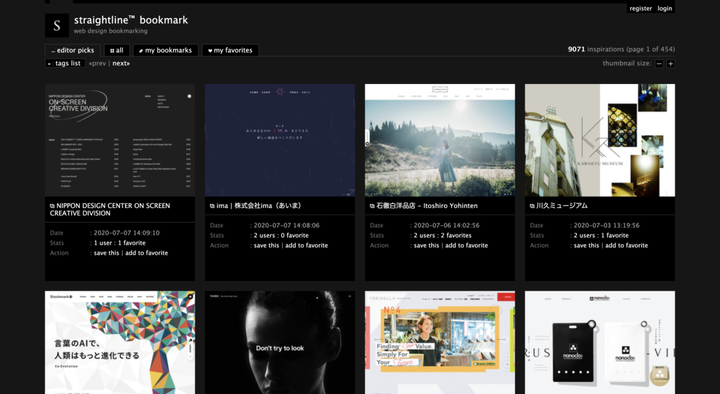This screenshot has height=394, width=720.
Task: Increase thumbnail size with plus button
Action: (x=670, y=64)
